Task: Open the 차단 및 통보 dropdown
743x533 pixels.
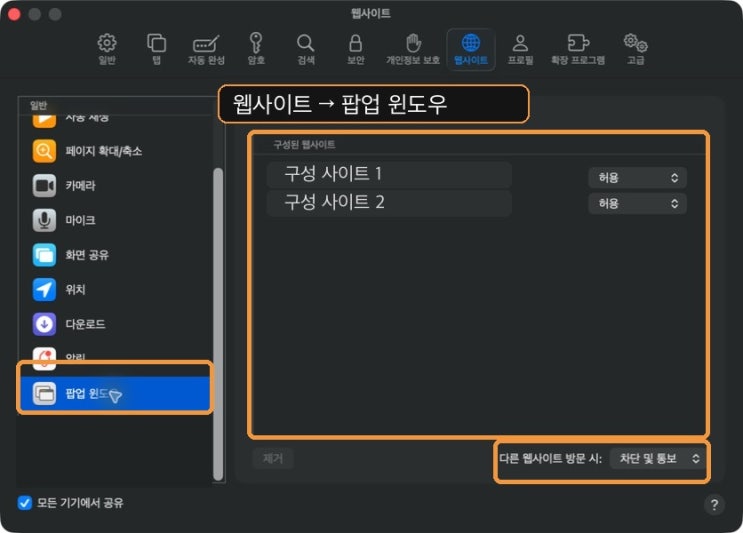Action: pyautogui.click(x=657, y=458)
